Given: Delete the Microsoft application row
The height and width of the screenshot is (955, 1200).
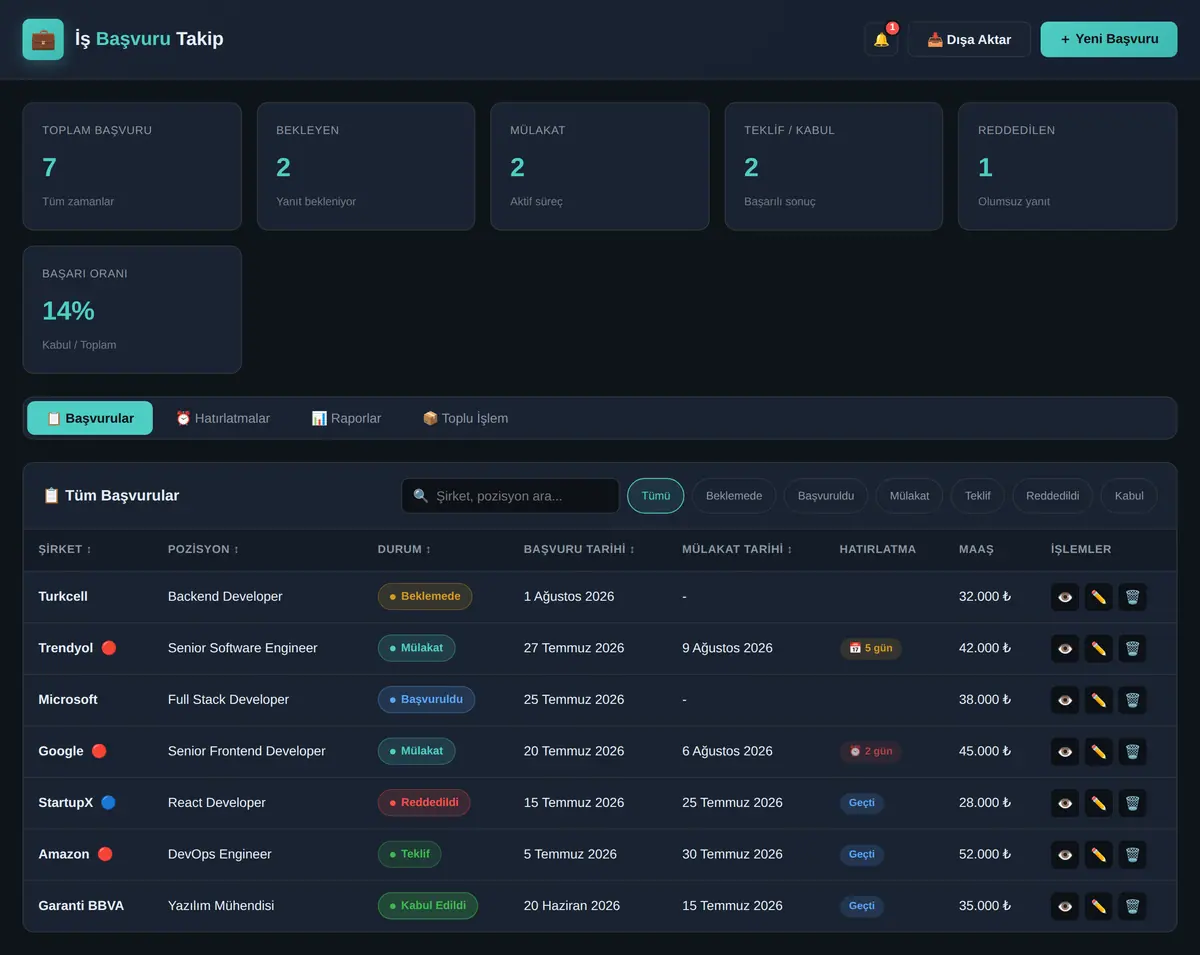Looking at the screenshot, I should click(x=1132, y=700).
